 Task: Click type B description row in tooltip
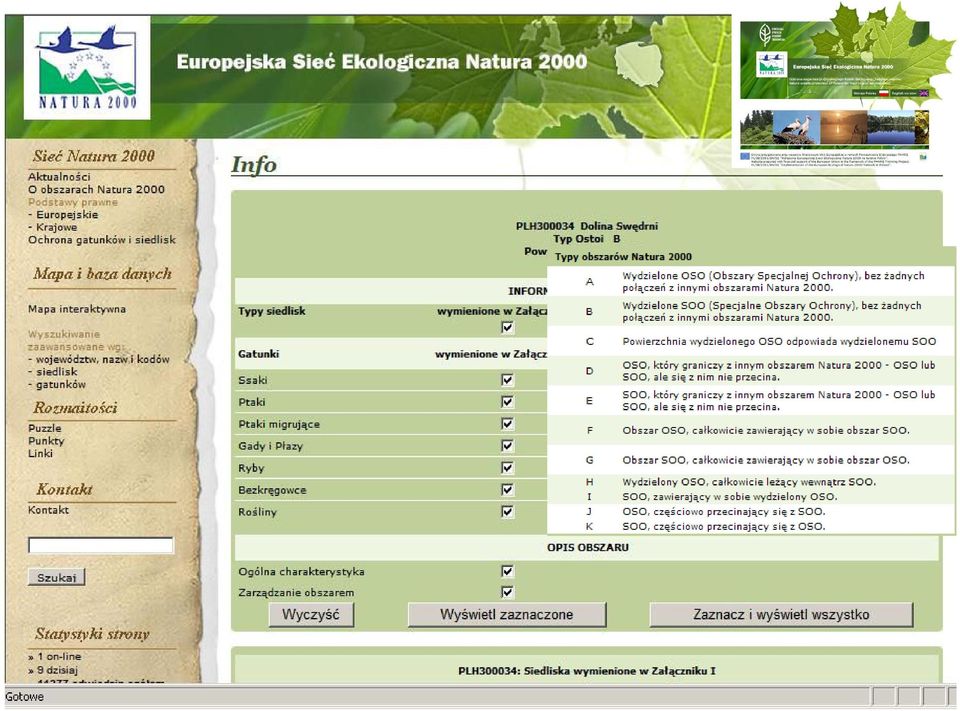click(x=751, y=312)
